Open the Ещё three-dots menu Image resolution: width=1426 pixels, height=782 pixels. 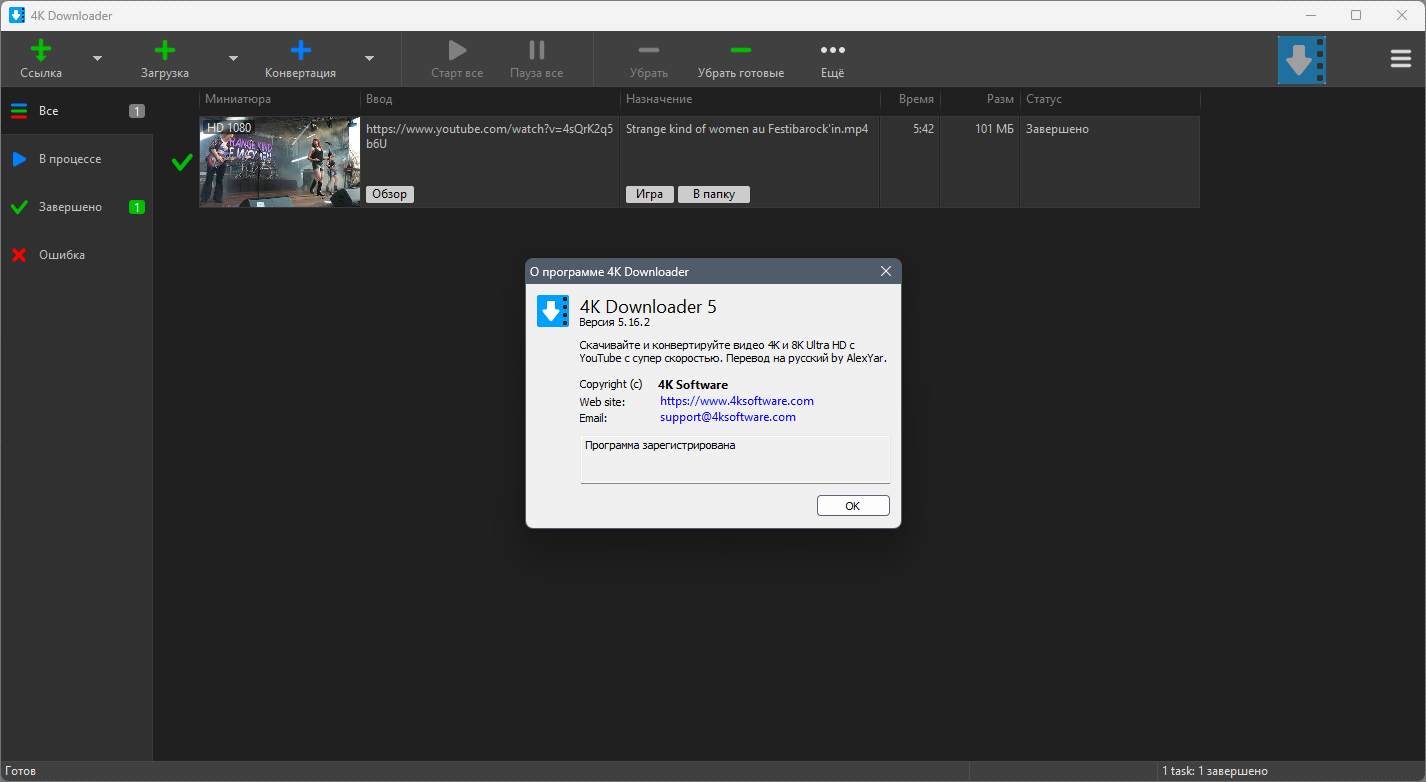[833, 50]
